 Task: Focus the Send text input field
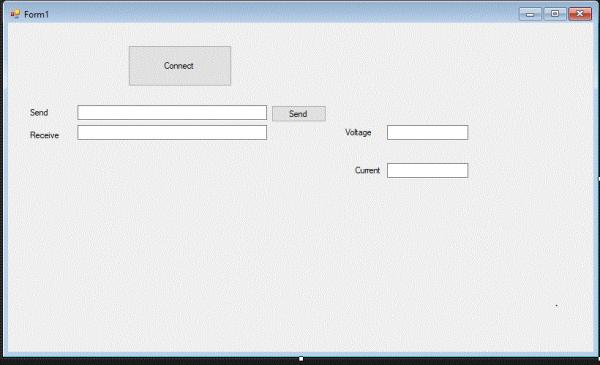(172, 112)
